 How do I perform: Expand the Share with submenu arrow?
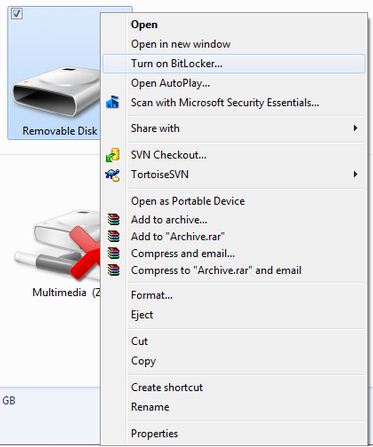point(355,128)
